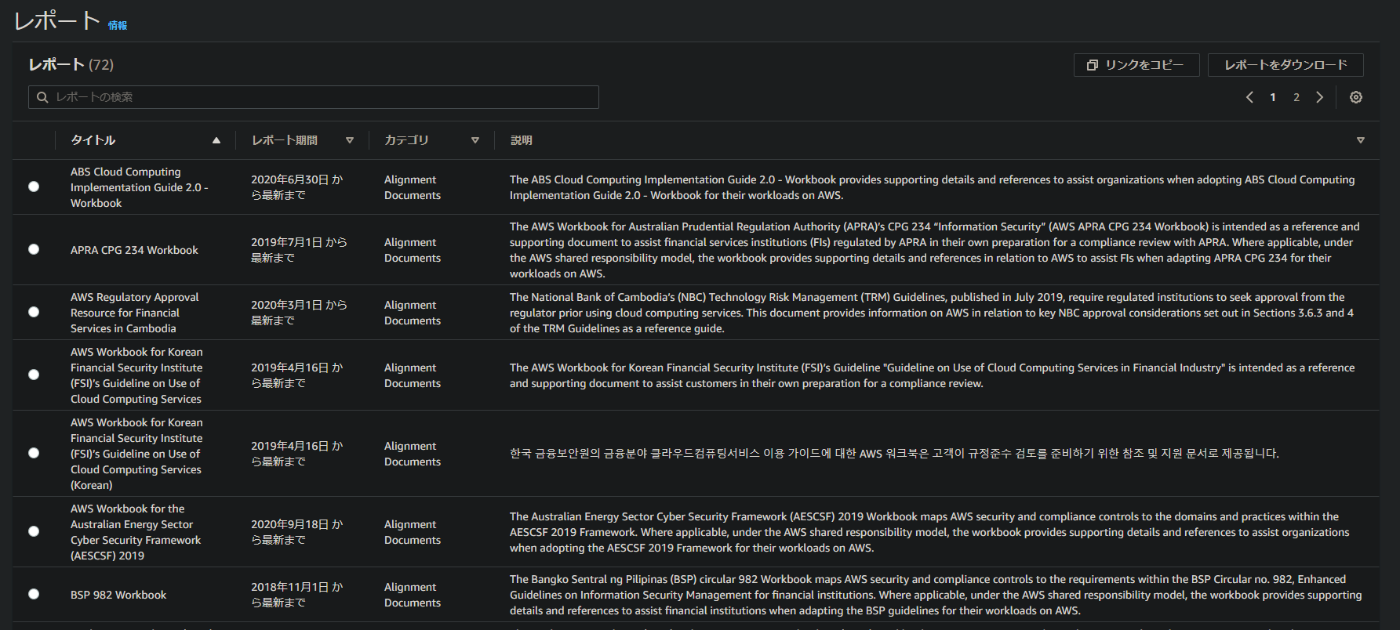Screen dimensions: 1400x630
Task: Click Korean-language description text
Action: click(x=894, y=453)
